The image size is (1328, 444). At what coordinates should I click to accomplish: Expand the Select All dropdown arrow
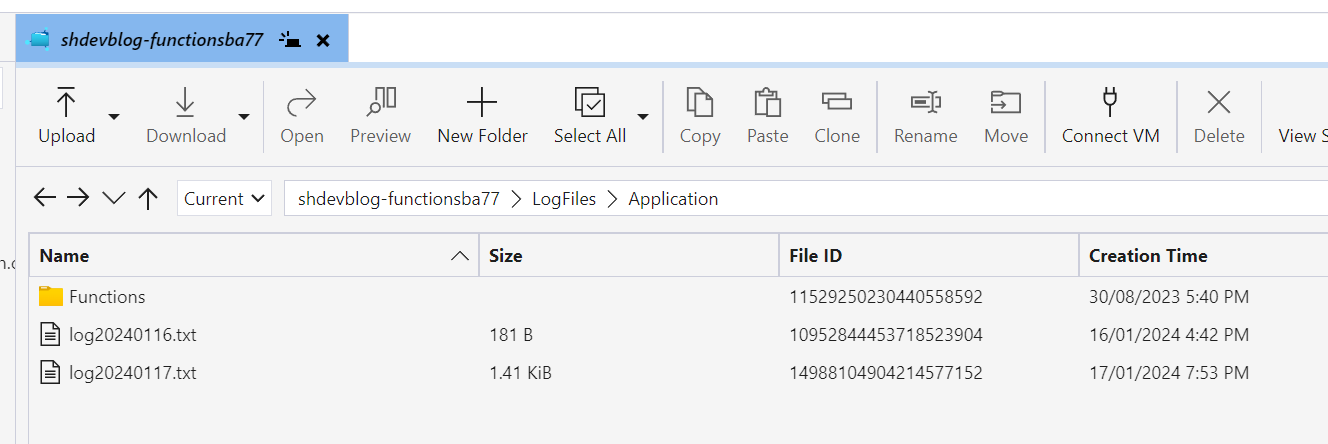[x=643, y=116]
